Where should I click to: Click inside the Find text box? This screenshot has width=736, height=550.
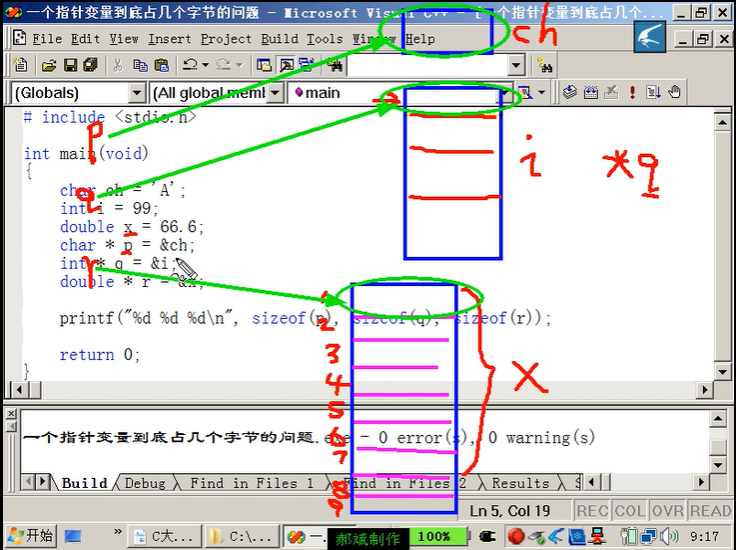(428, 65)
